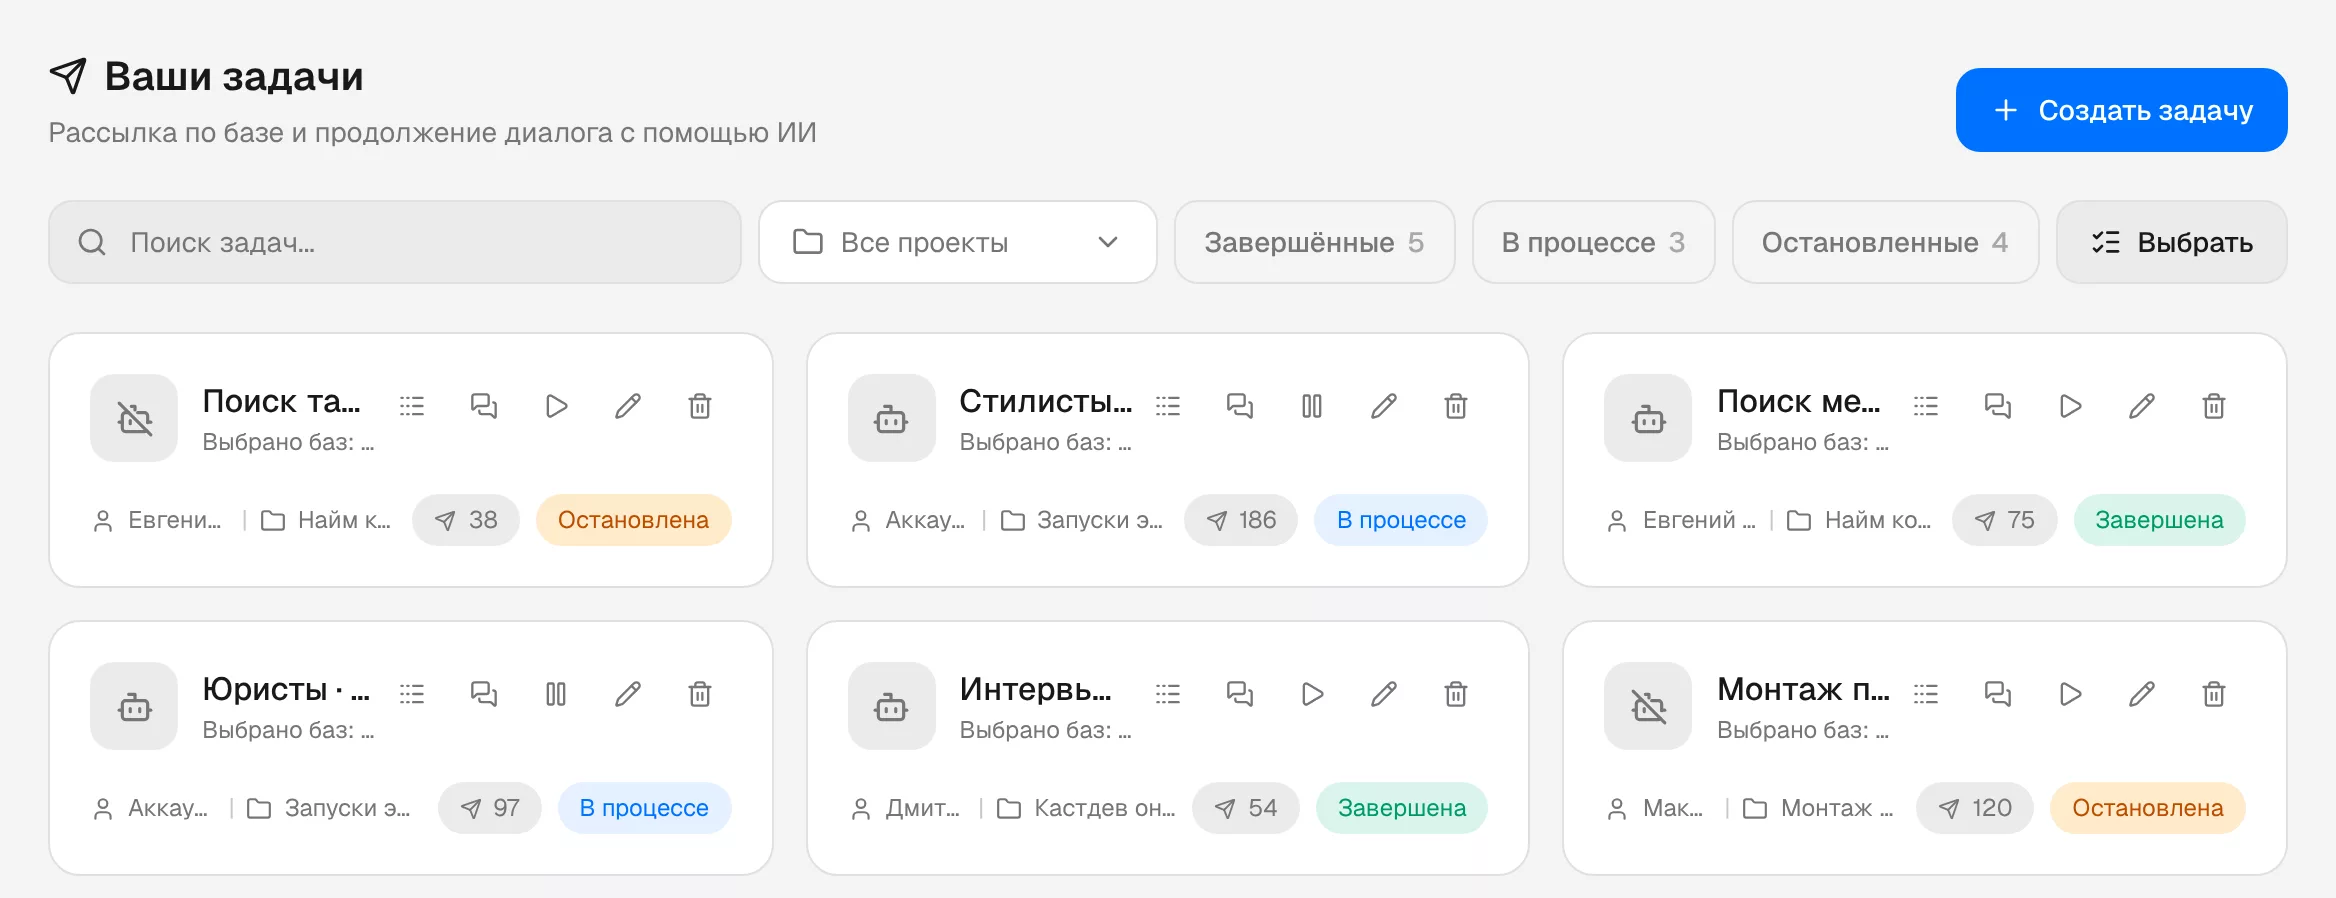The height and width of the screenshot is (898, 2336).
Task: Start the Поиск та… task
Action: coord(556,406)
